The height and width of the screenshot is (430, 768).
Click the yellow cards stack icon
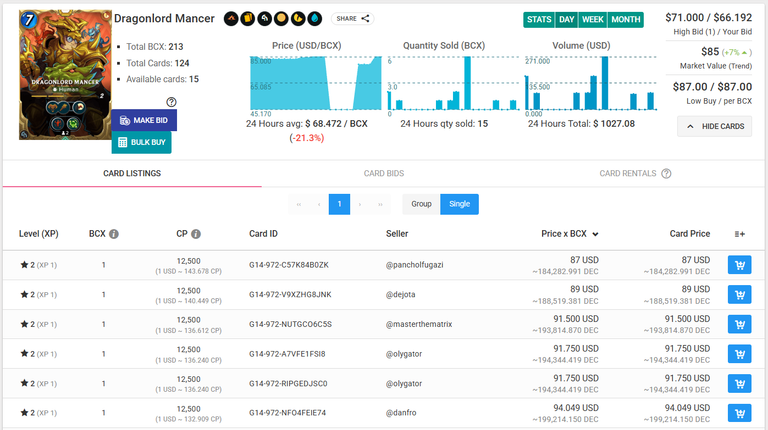pyautogui.click(x=248, y=19)
